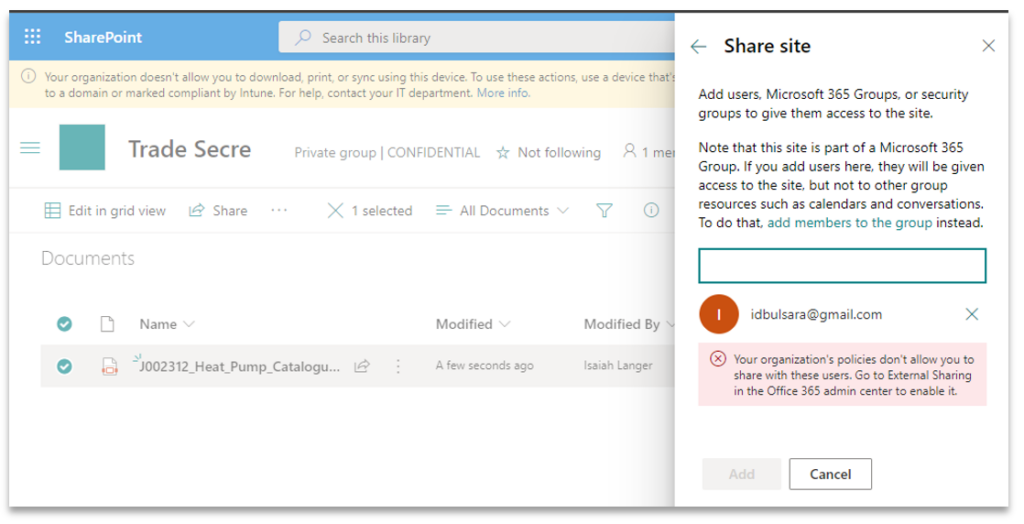This screenshot has width=1024, height=524.
Task: Click the PDF file icon in row
Action: pos(109,367)
